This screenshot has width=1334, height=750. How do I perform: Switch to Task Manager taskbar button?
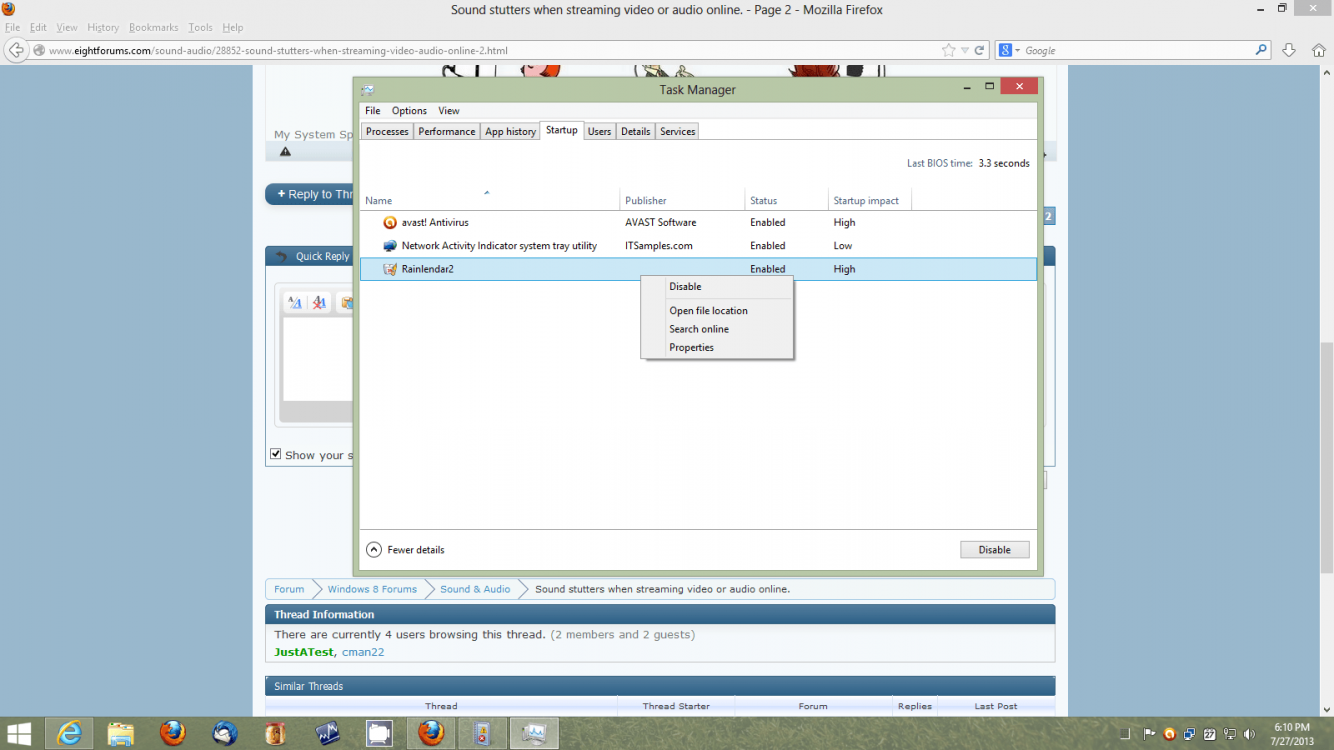[534, 734]
